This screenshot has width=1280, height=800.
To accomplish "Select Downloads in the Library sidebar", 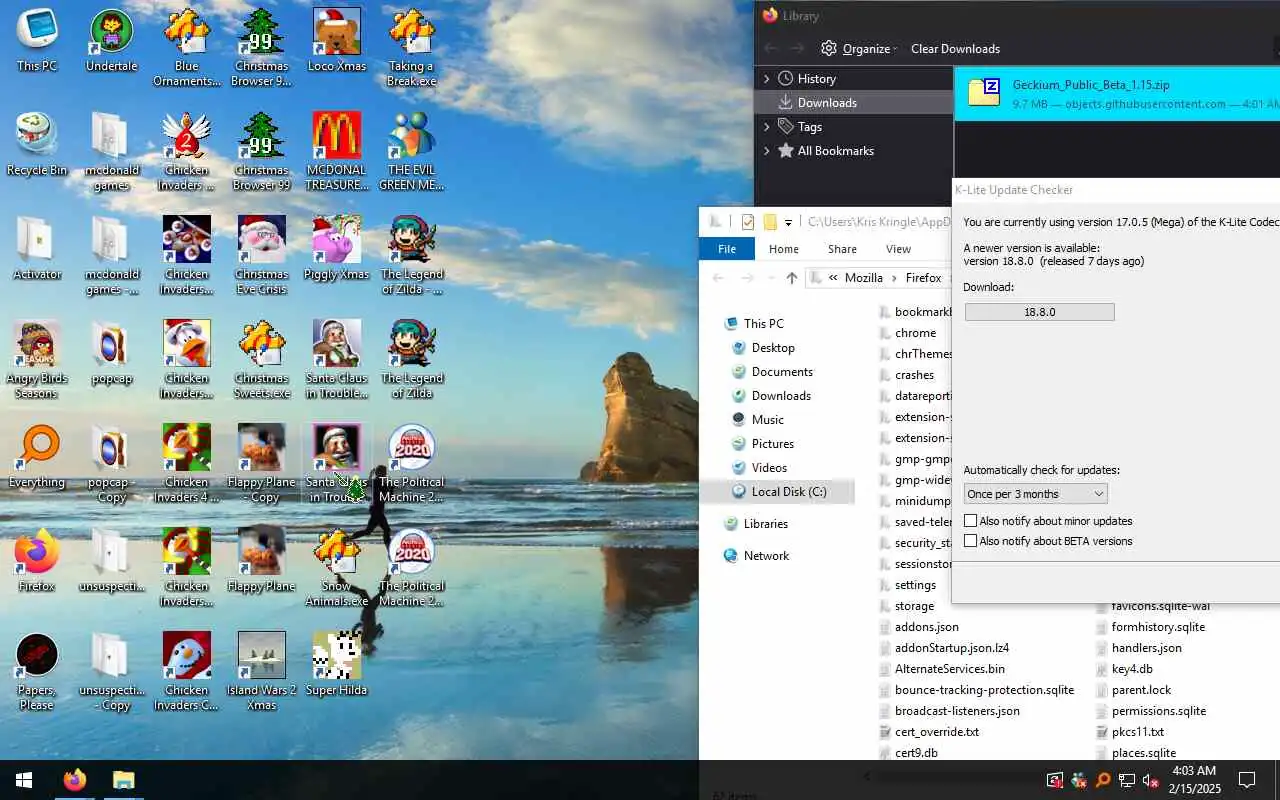I will pyautogui.click(x=854, y=103).
